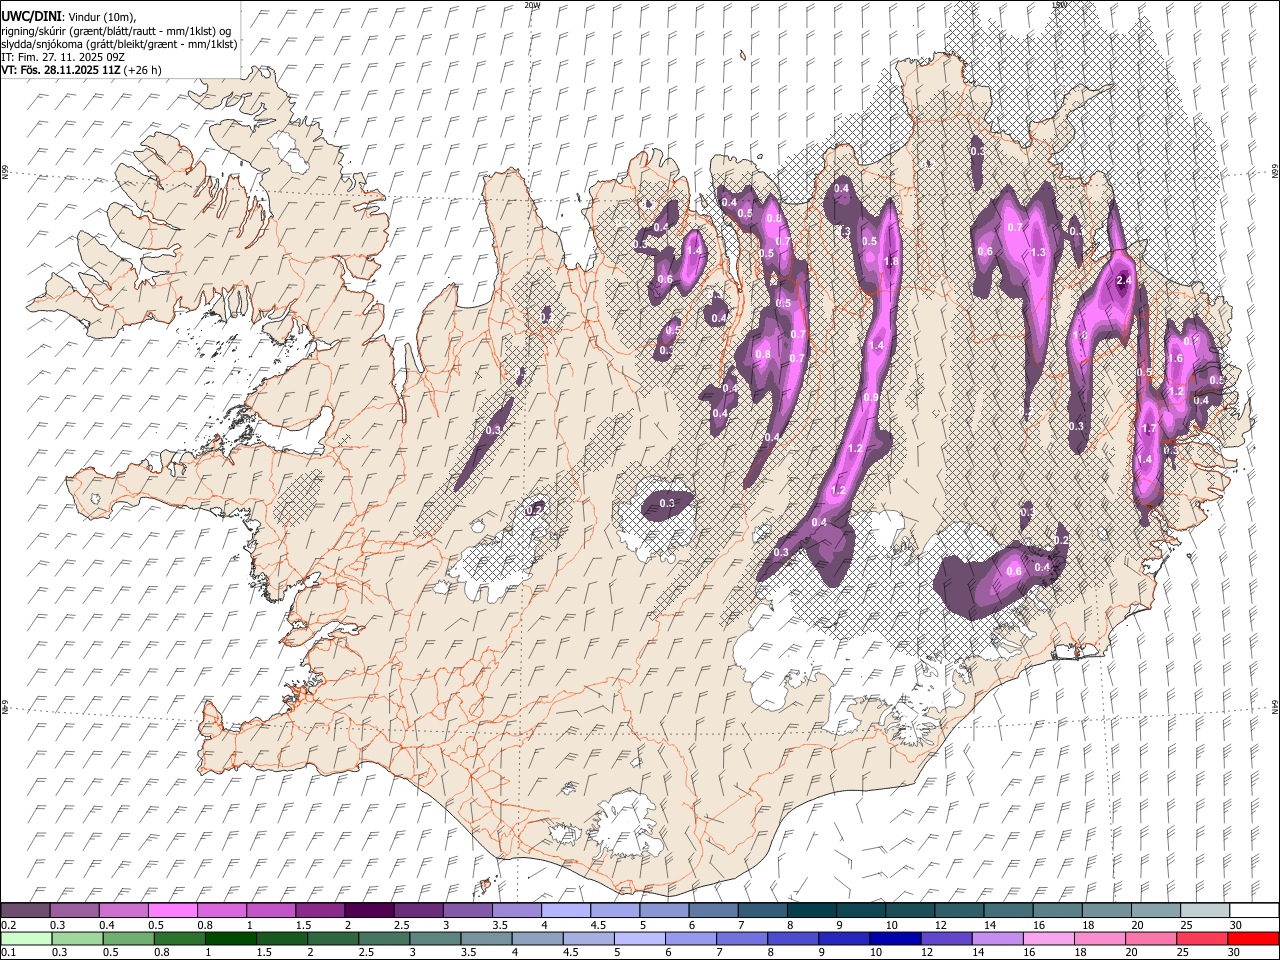Click the 'VT: Fös. 28.11.2025 11Z' valid time
The width and height of the screenshot is (1280, 960).
coord(61,70)
